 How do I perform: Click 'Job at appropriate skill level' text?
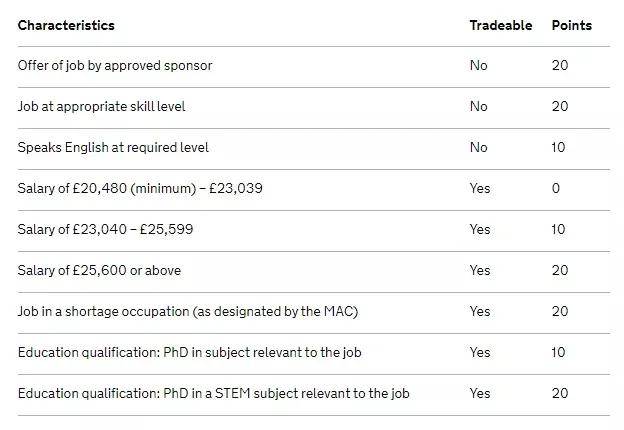(x=101, y=107)
